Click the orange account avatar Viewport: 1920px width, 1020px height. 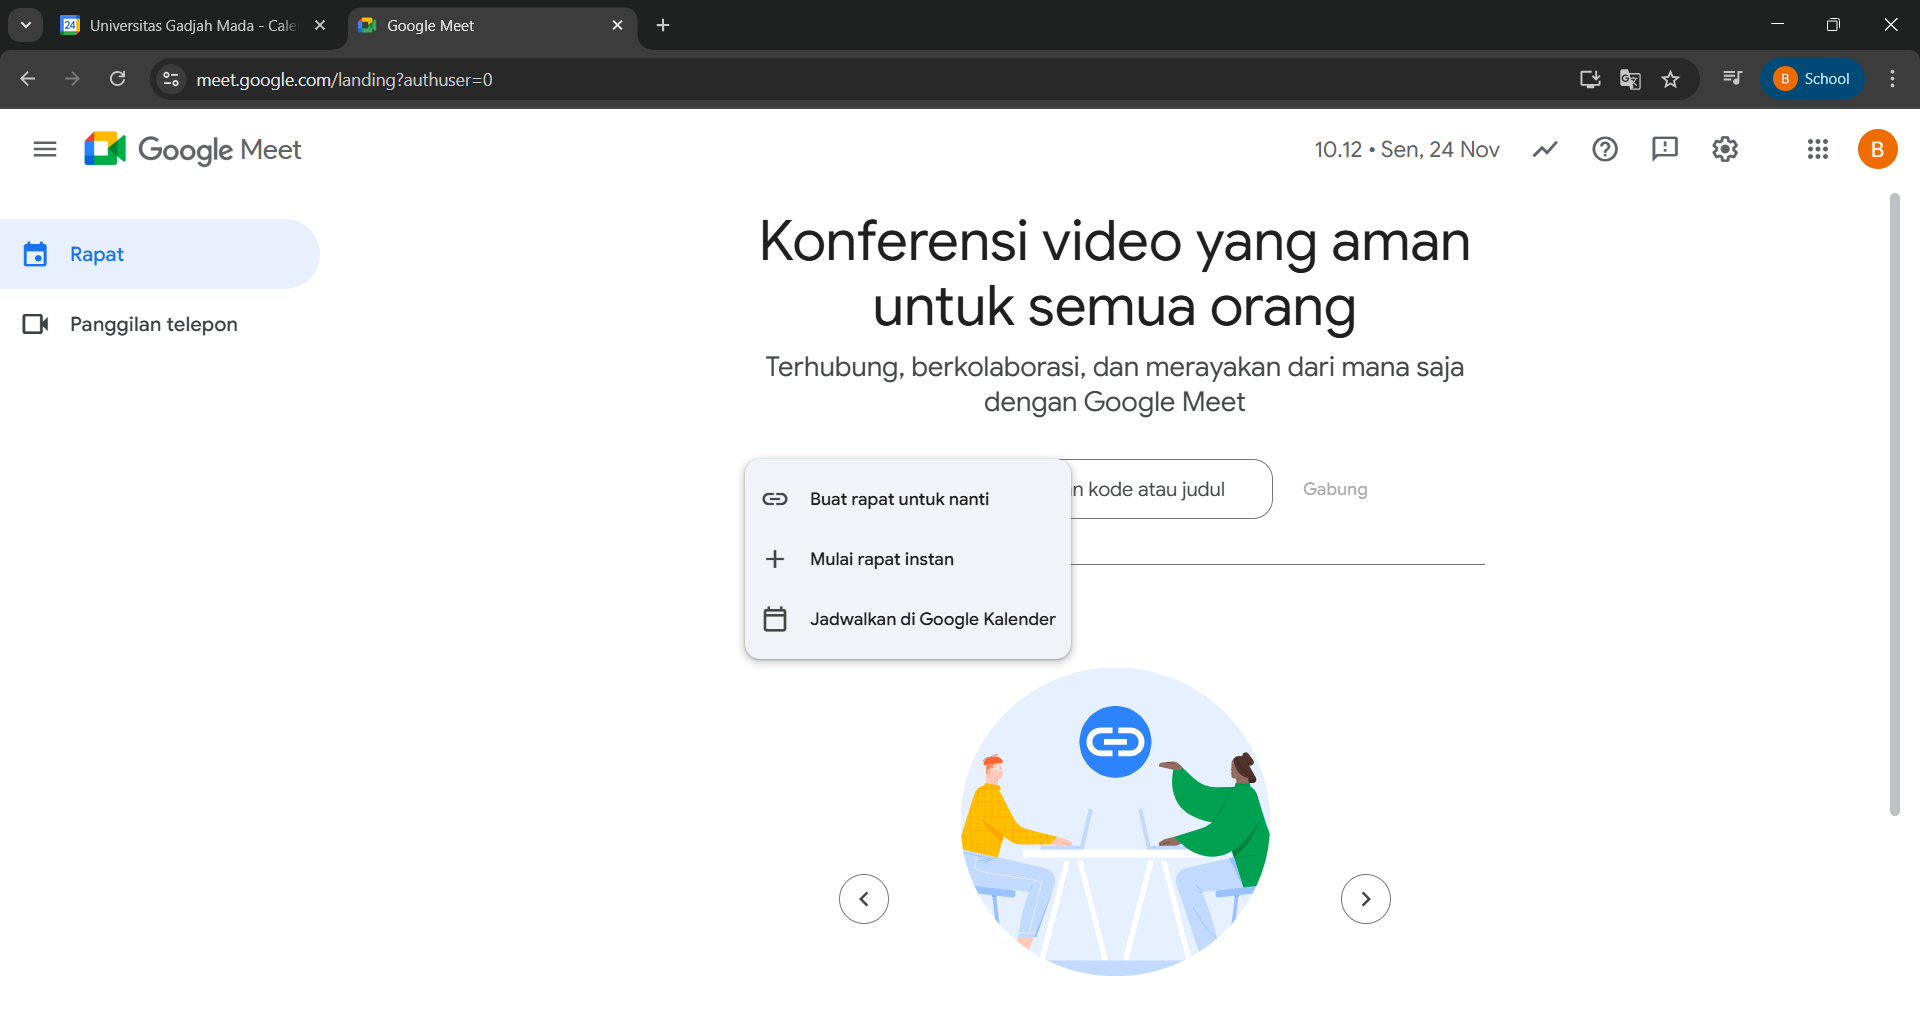click(1877, 150)
